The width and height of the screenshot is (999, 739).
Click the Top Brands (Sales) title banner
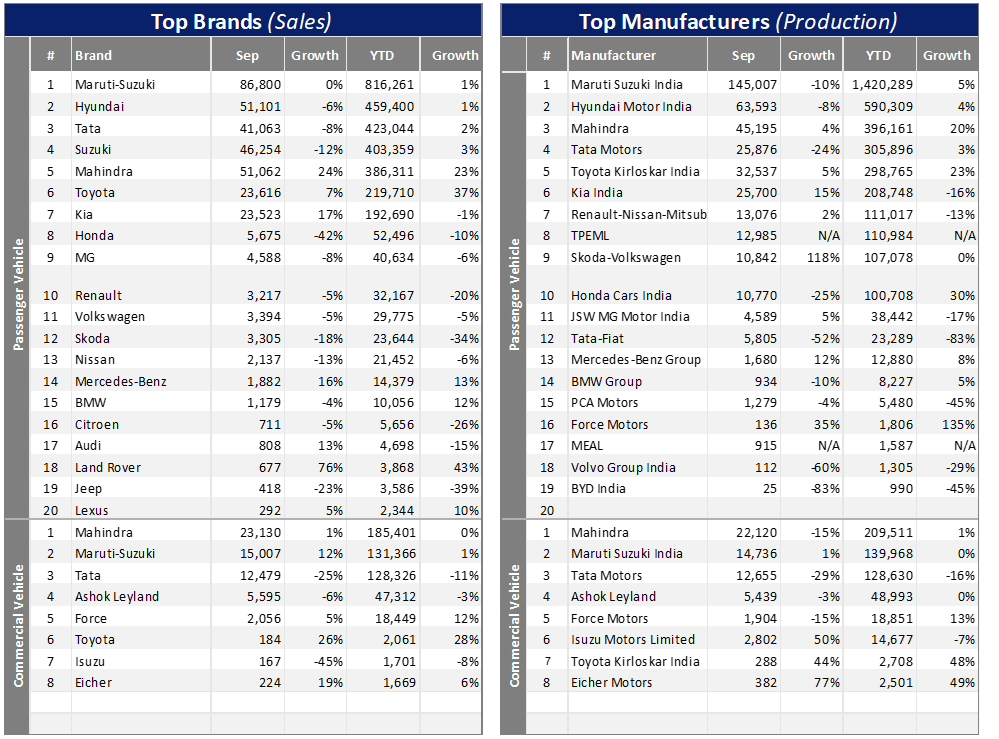click(x=241, y=20)
